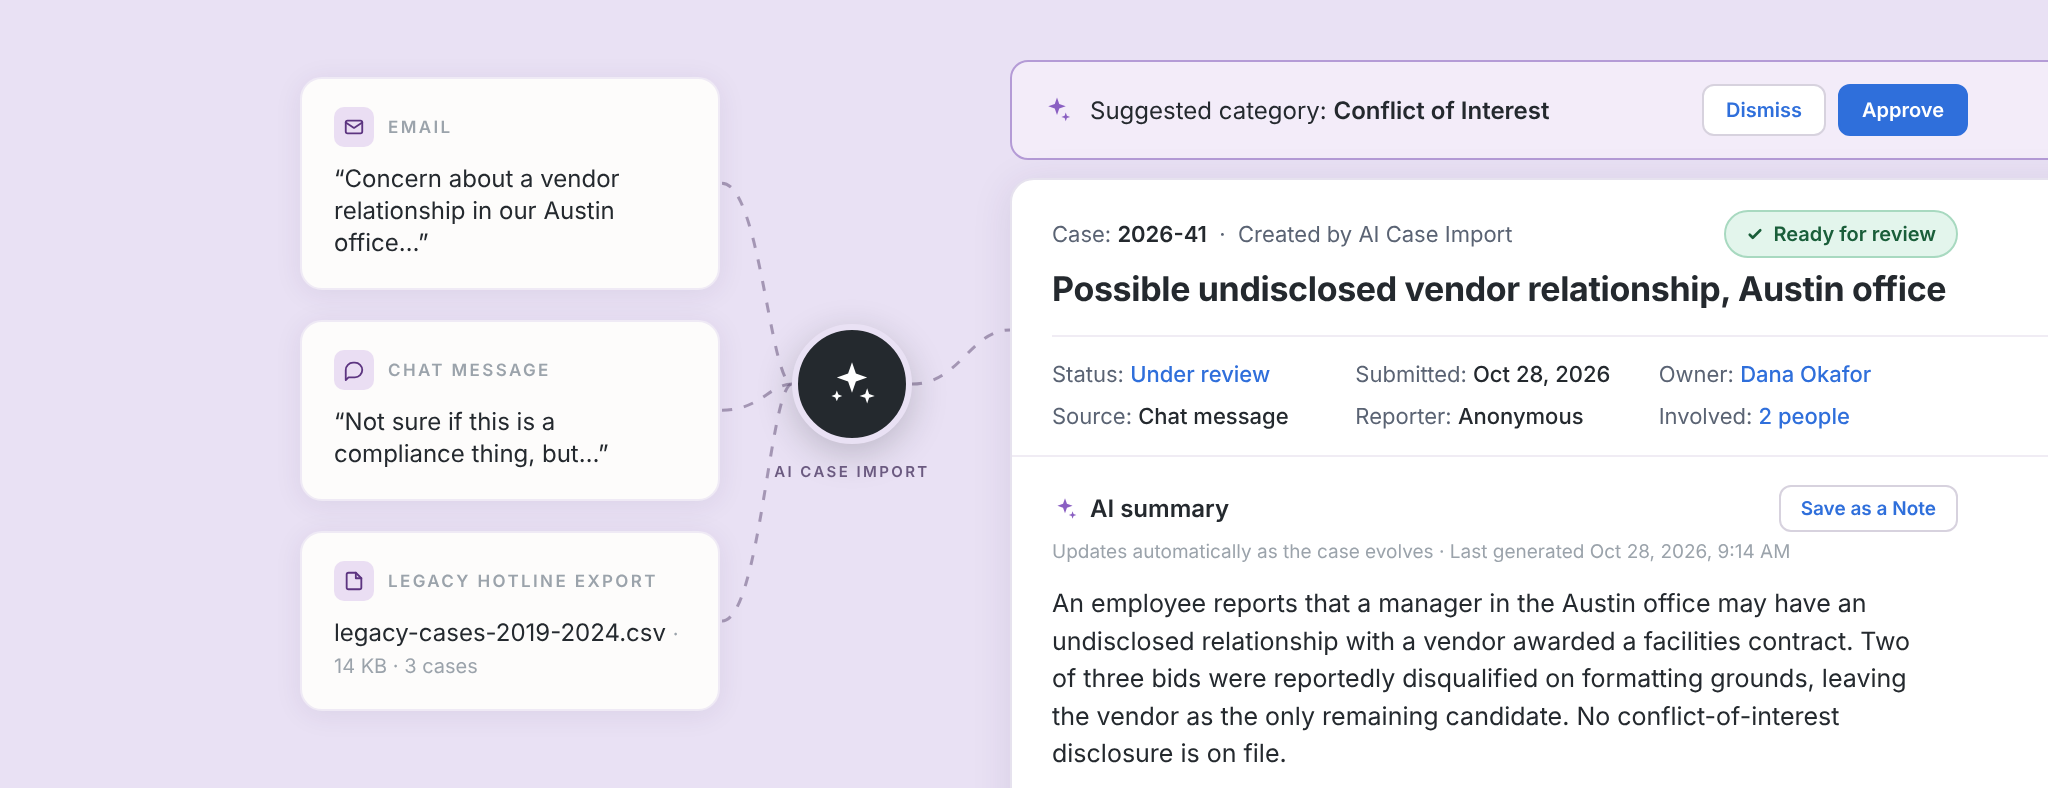Click the file name legacy-cases-2019-2024.csv

(x=499, y=633)
